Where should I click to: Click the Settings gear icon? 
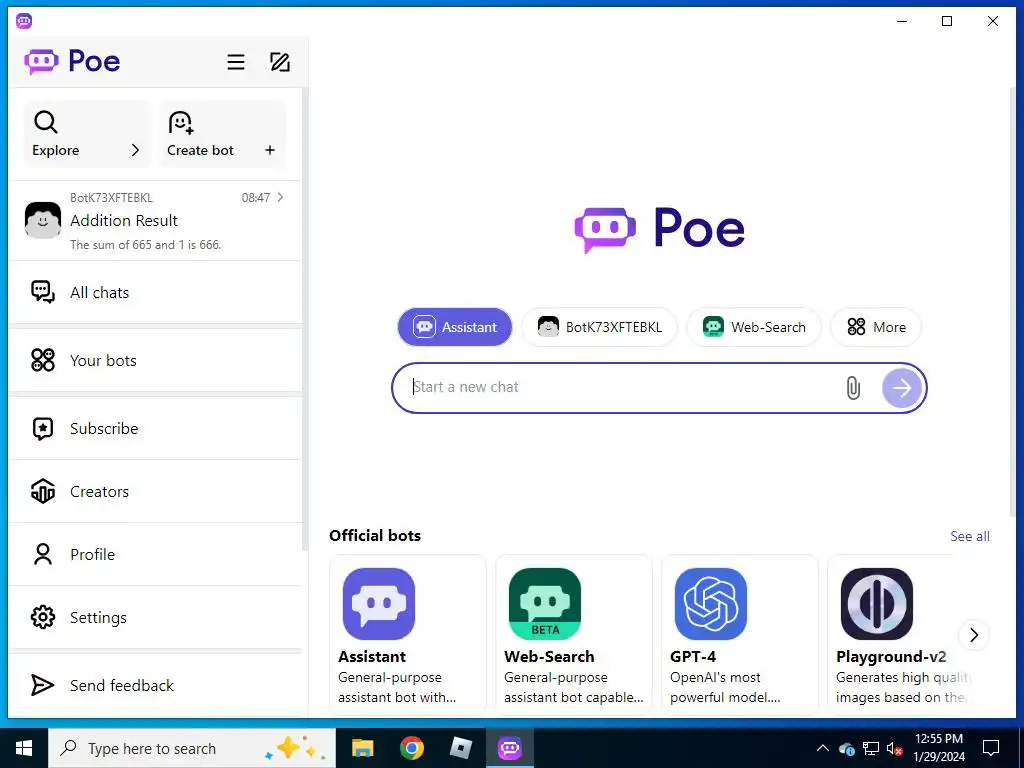pyautogui.click(x=43, y=617)
